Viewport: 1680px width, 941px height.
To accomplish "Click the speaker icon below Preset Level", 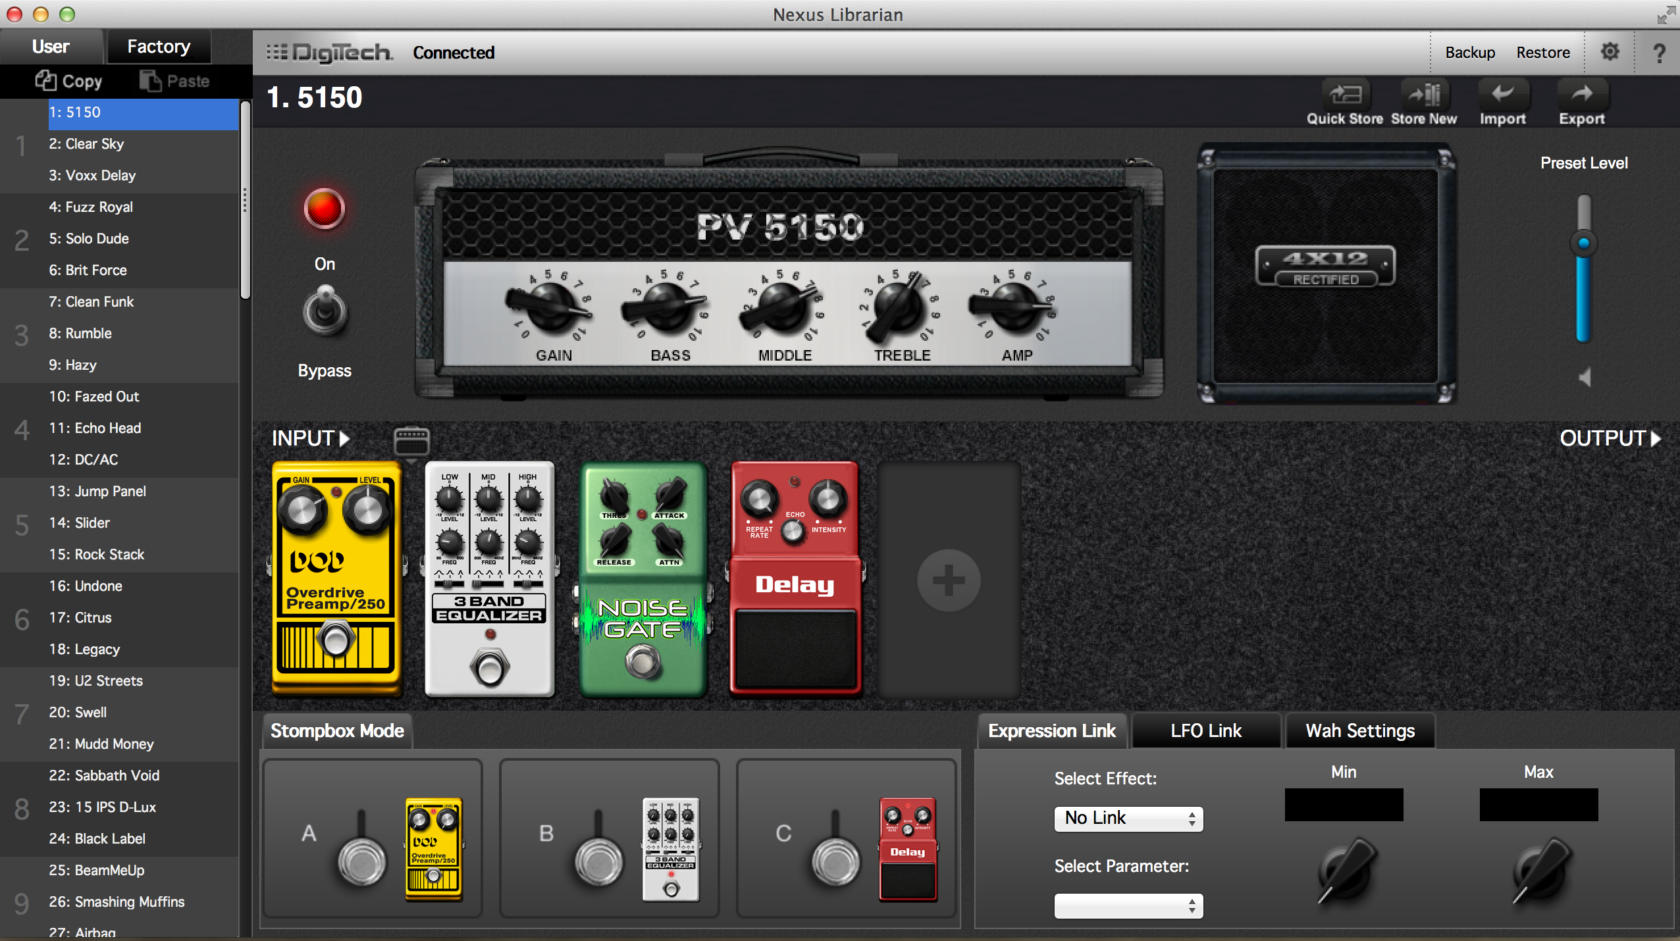I will [x=1584, y=377].
